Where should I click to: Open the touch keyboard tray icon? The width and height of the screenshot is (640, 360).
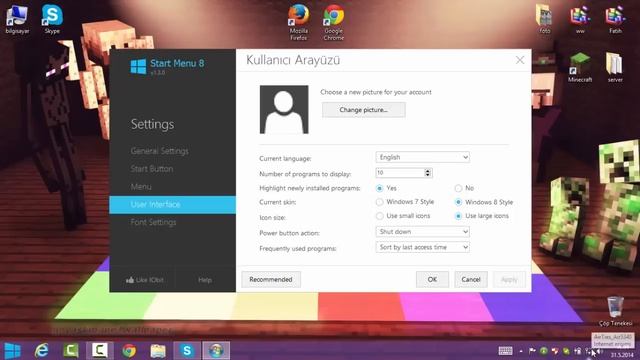pyautogui.click(x=505, y=351)
